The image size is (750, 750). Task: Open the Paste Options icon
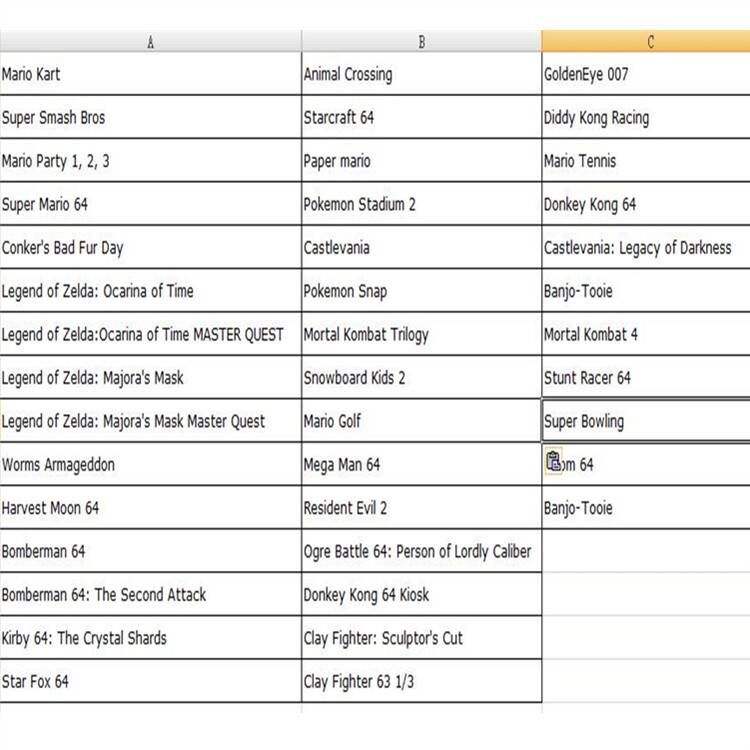click(x=554, y=462)
